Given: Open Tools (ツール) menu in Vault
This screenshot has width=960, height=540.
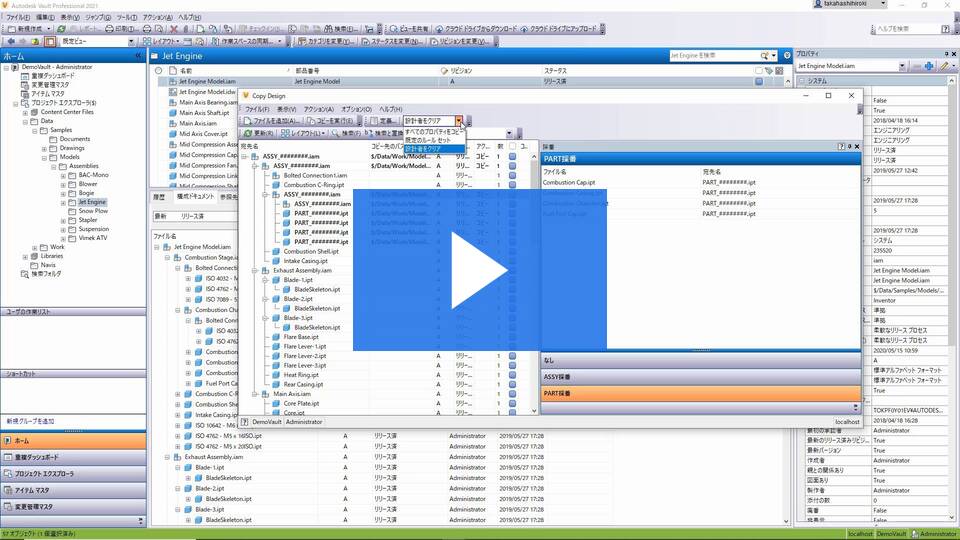Looking at the screenshot, I should (127, 17).
